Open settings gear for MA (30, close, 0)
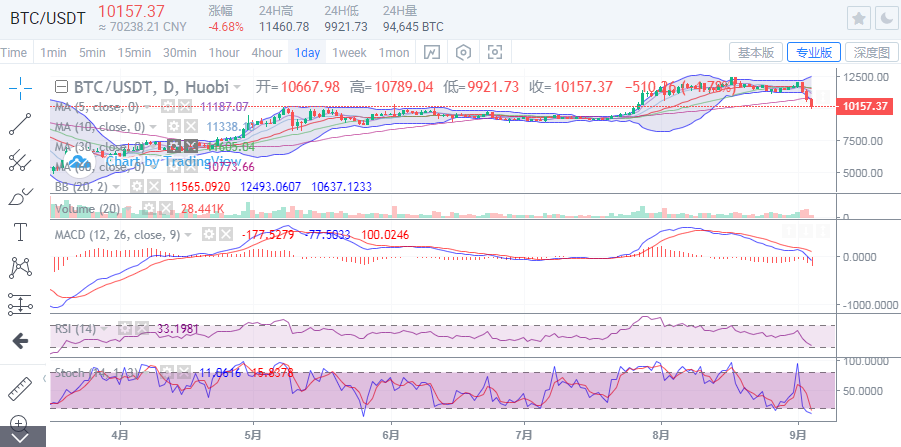The image size is (901, 447). 174,147
